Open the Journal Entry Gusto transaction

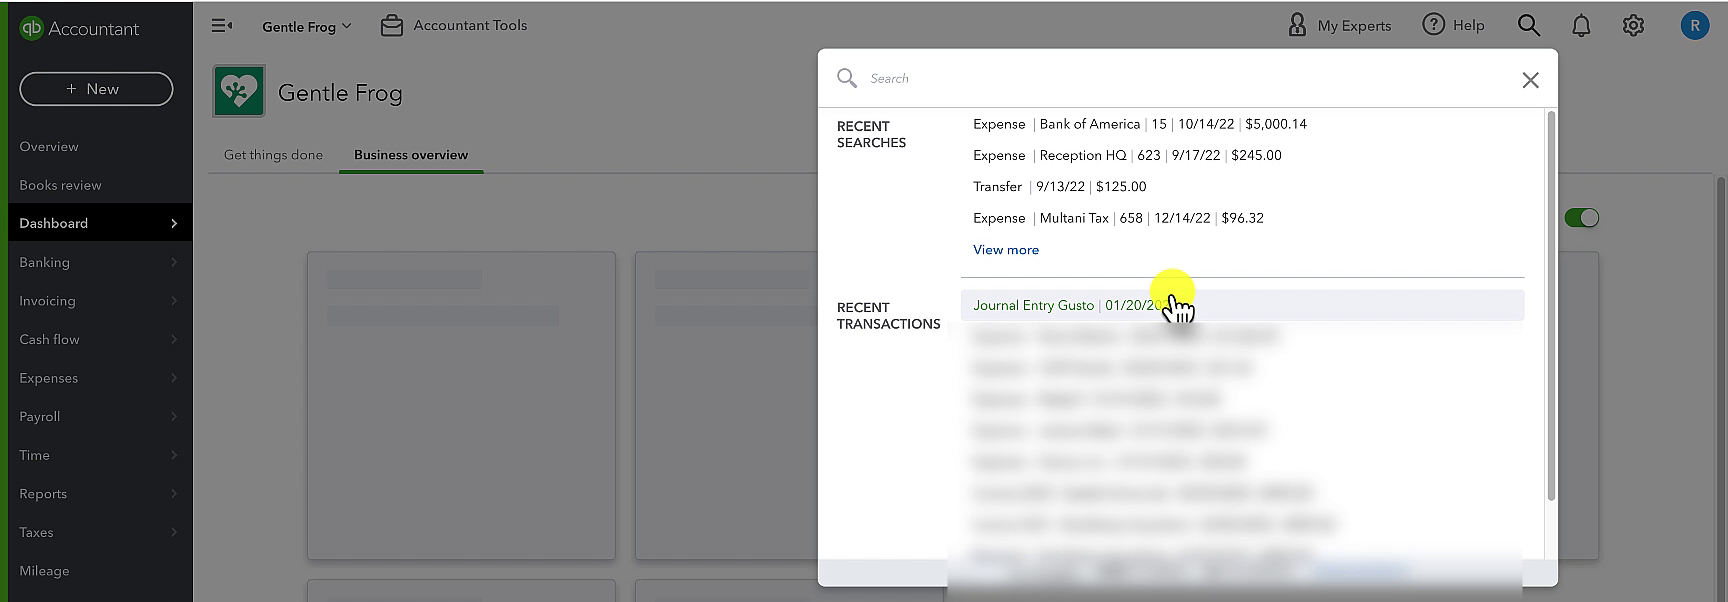point(1242,305)
